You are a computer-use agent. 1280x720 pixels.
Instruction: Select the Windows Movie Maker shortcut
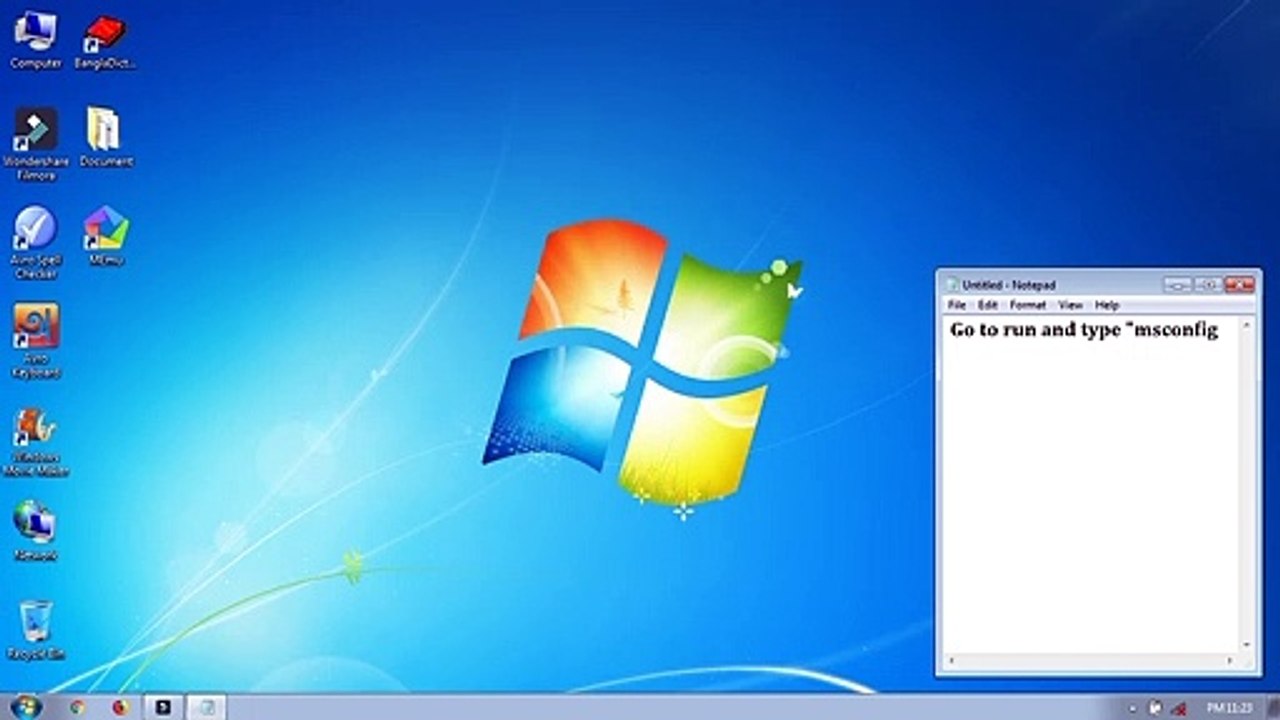(x=36, y=441)
